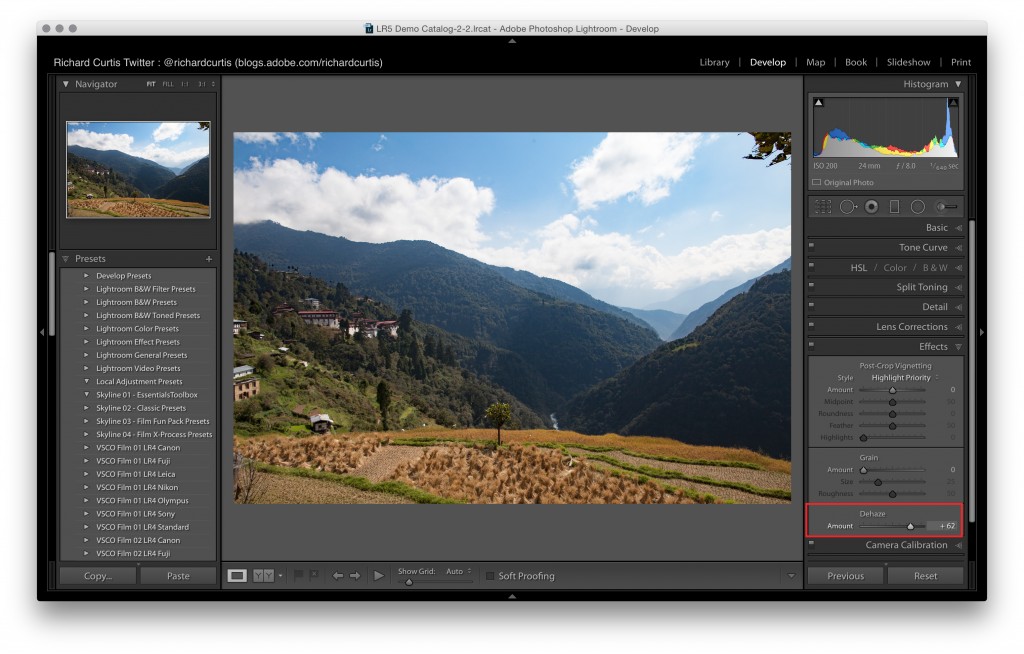Click the Dehaze Amount slider handle
The width and height of the screenshot is (1024, 654).
click(910, 526)
